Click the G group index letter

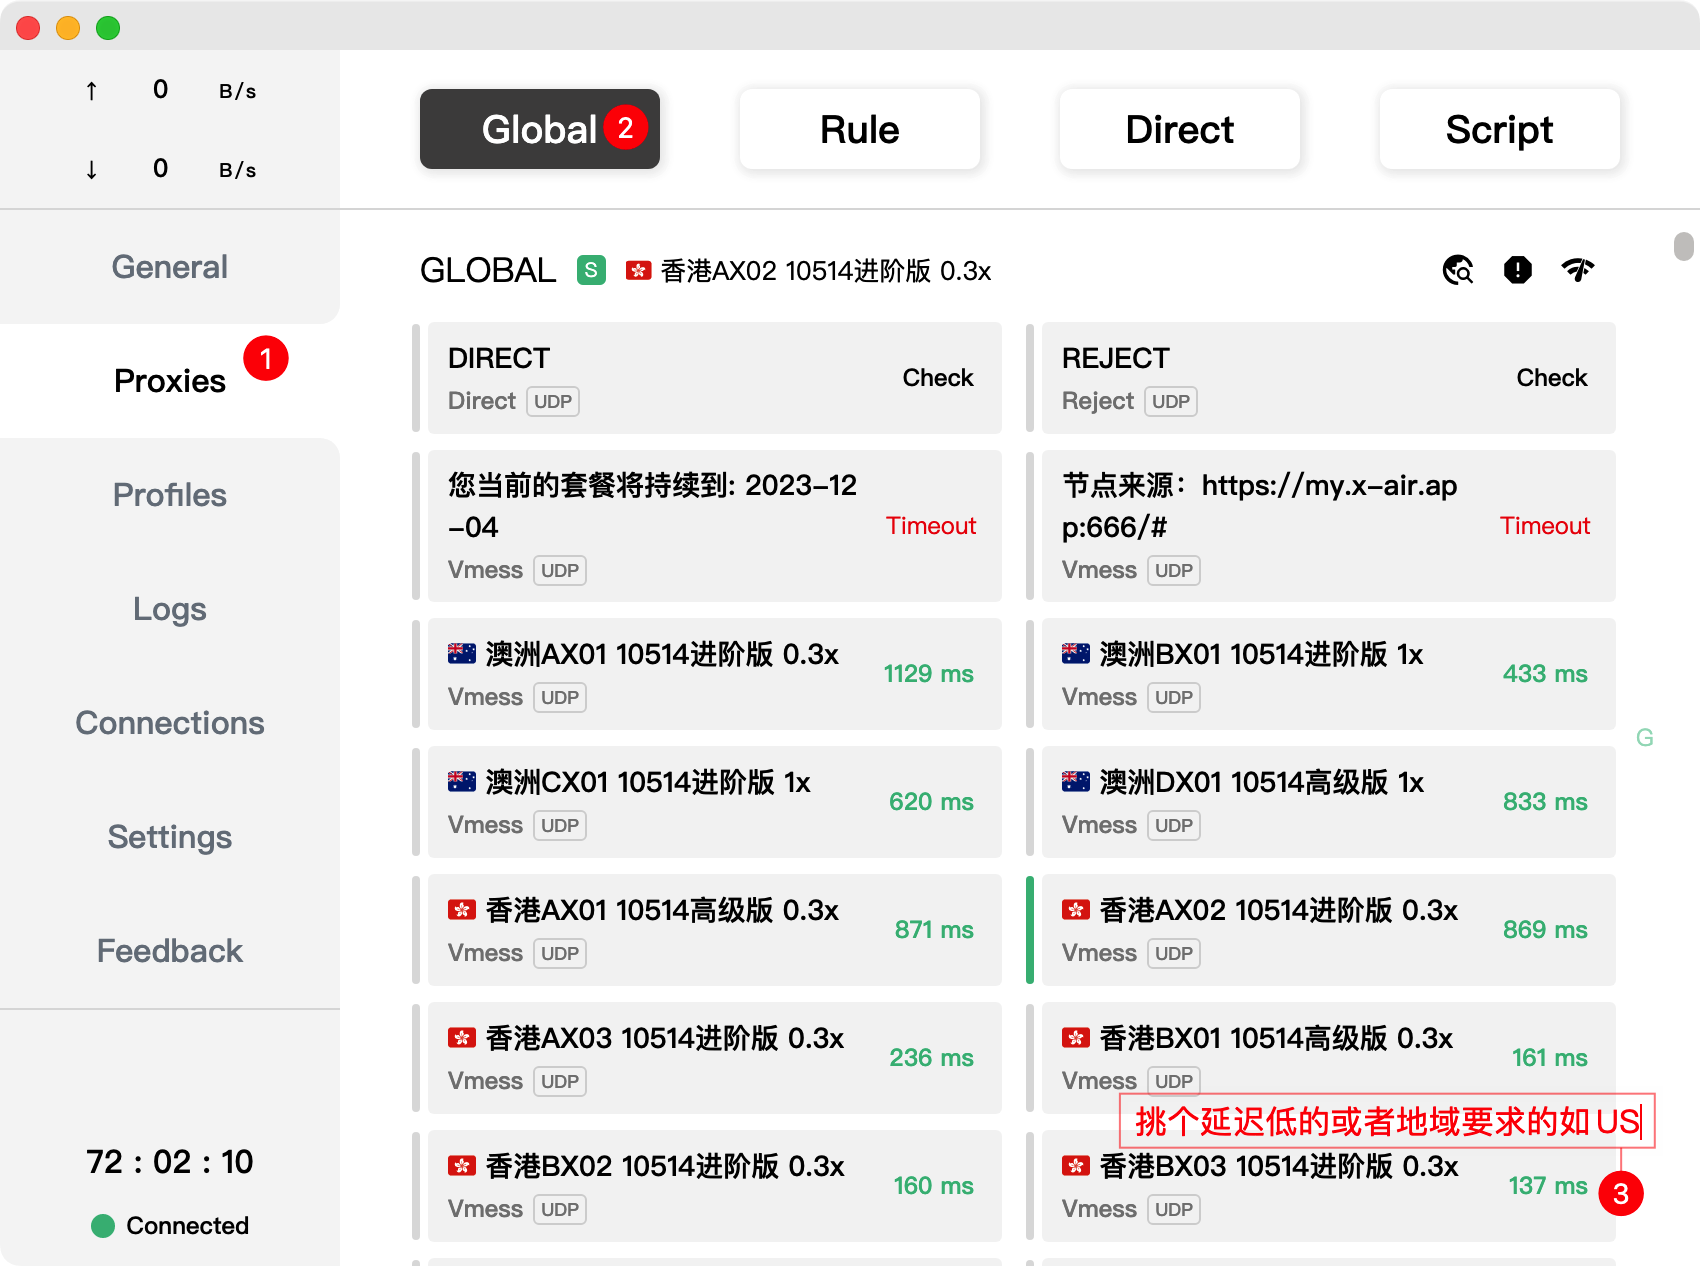point(1644,738)
